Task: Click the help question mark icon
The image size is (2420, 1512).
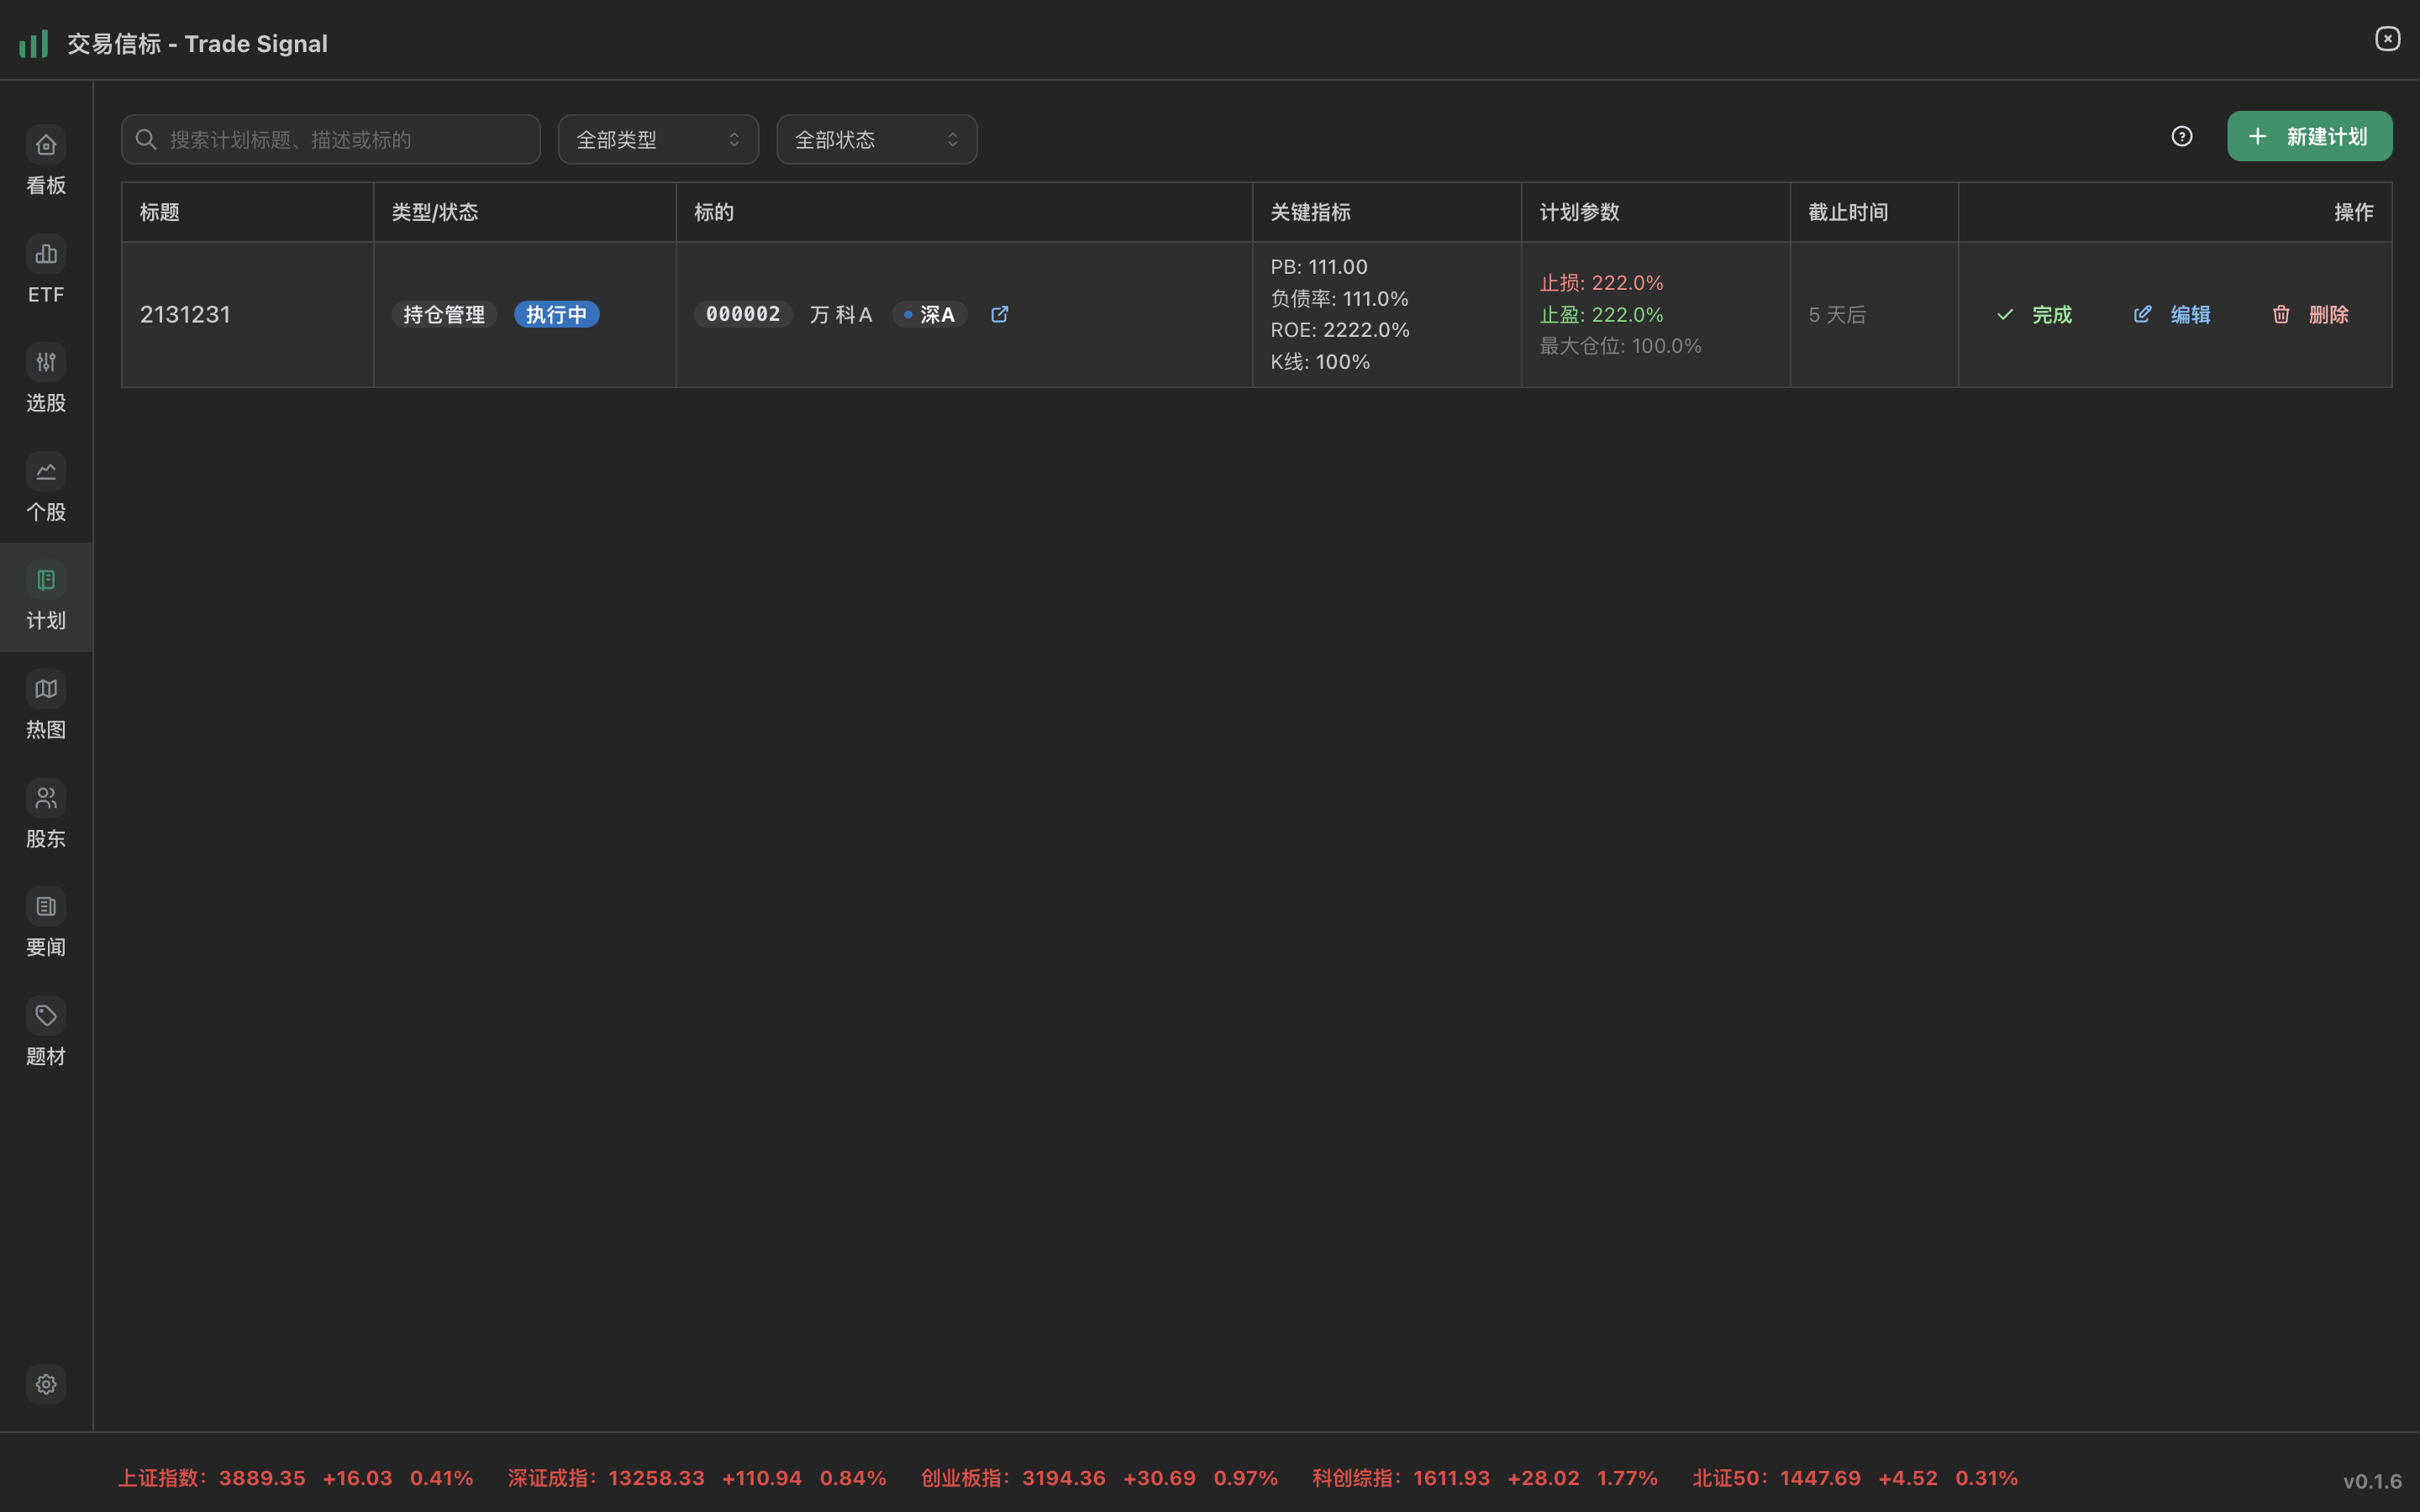Action: click(2182, 137)
